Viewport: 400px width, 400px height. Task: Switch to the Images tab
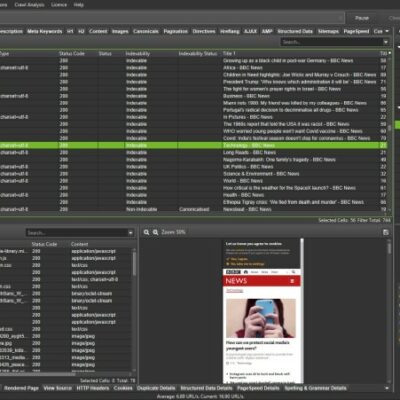click(120, 31)
